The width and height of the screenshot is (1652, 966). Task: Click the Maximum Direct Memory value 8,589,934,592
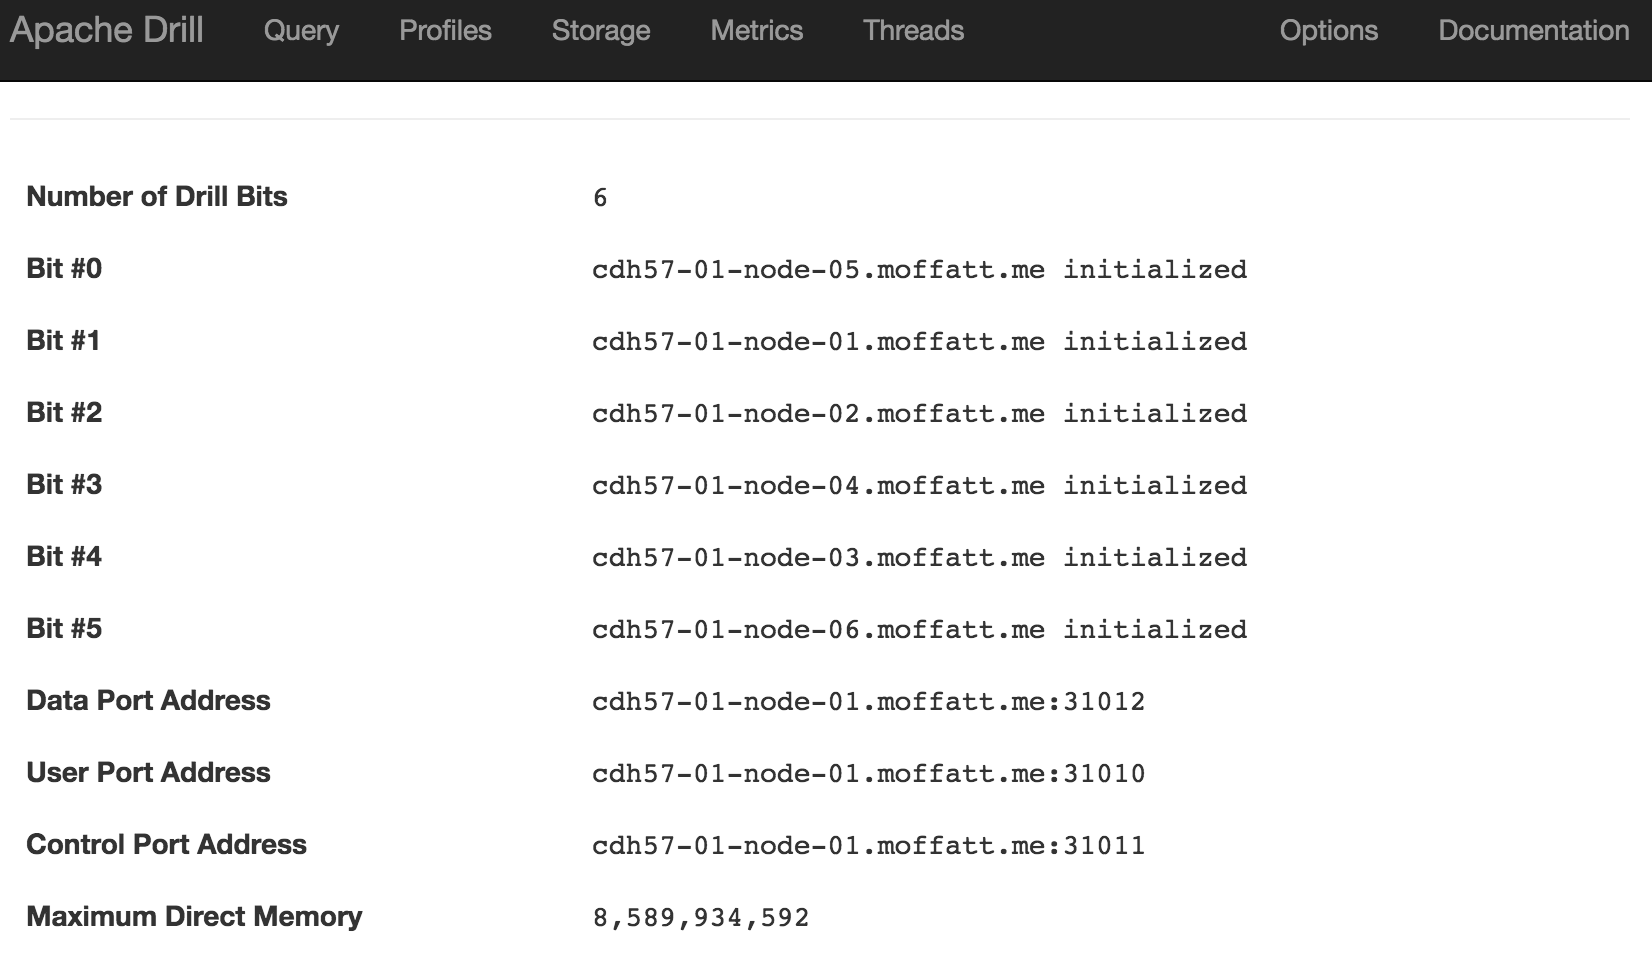(700, 918)
